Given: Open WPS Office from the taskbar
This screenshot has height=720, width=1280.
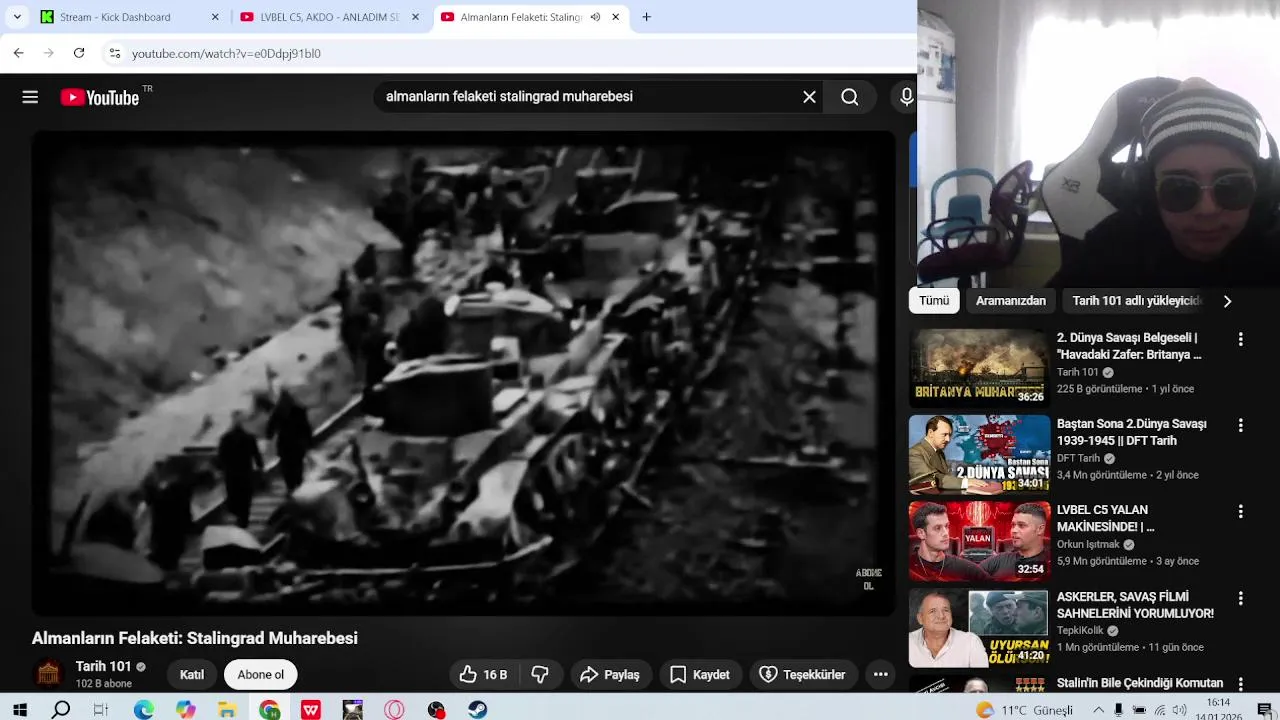Looking at the screenshot, I should 311,710.
